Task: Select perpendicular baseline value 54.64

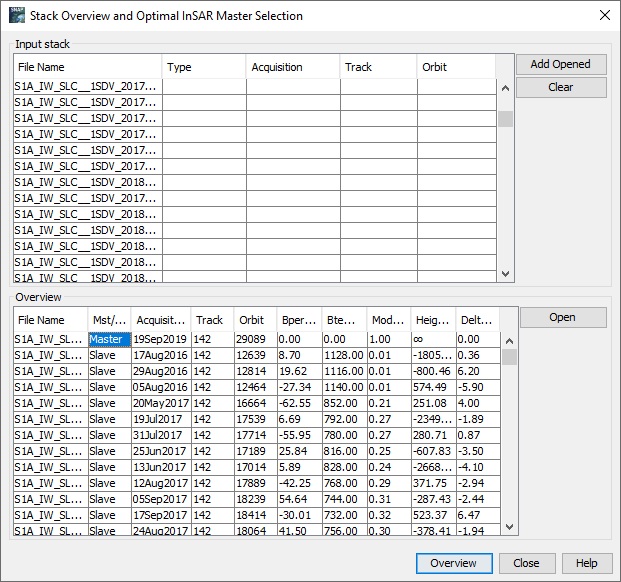Action: [299, 499]
